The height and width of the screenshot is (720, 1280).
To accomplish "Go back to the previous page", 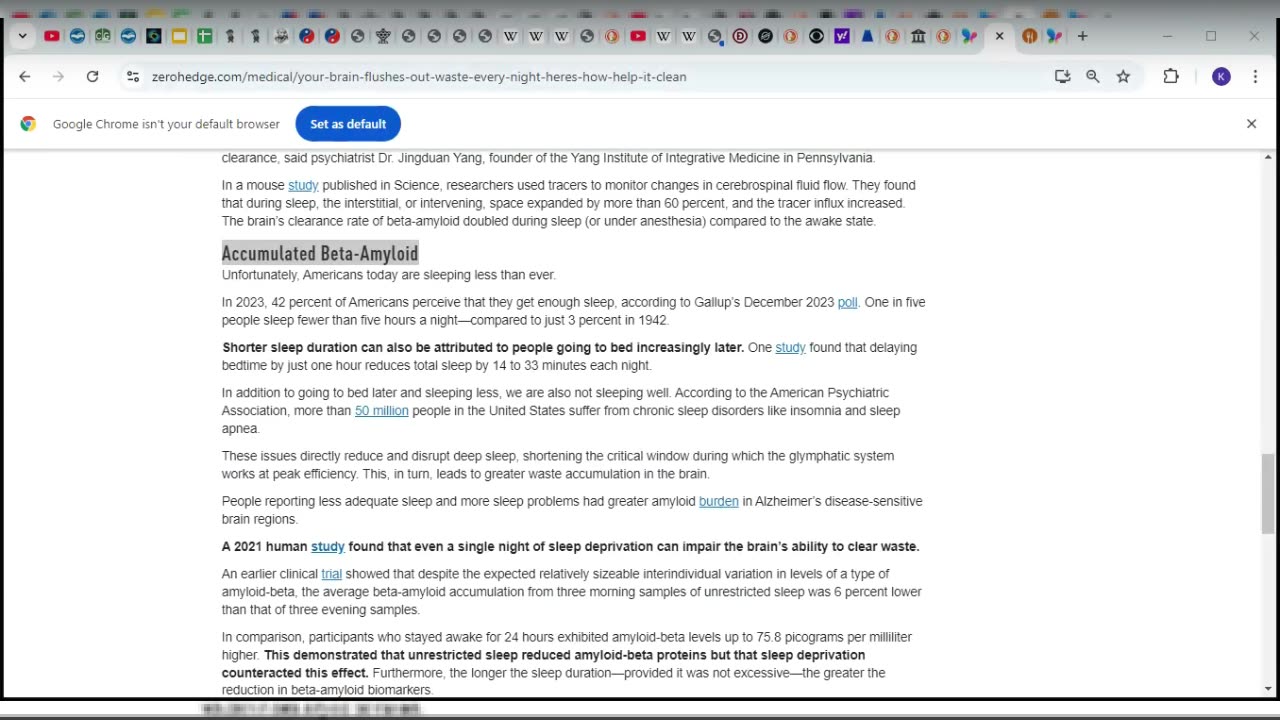I will pos(25,76).
